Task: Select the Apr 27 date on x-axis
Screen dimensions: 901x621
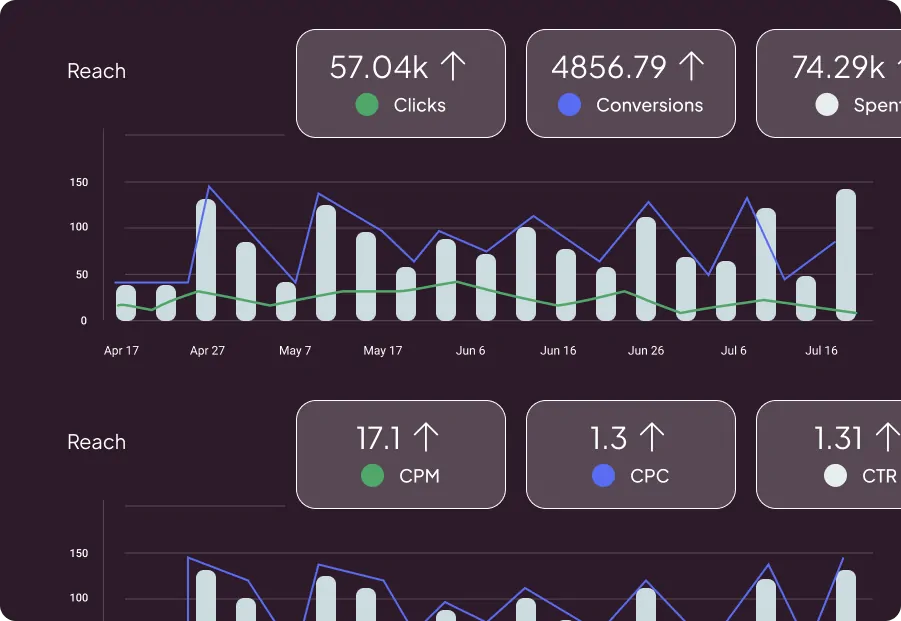Action: [x=207, y=351]
